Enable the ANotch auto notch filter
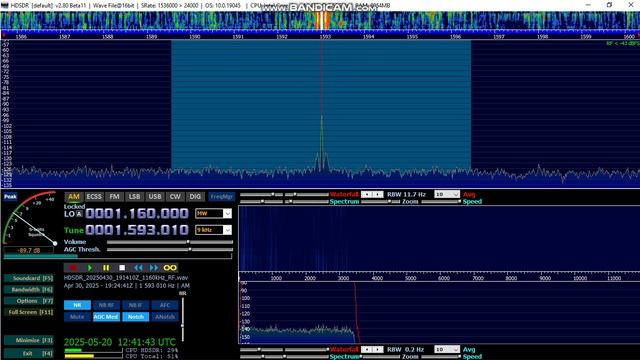This screenshot has width=640, height=360. click(165, 317)
